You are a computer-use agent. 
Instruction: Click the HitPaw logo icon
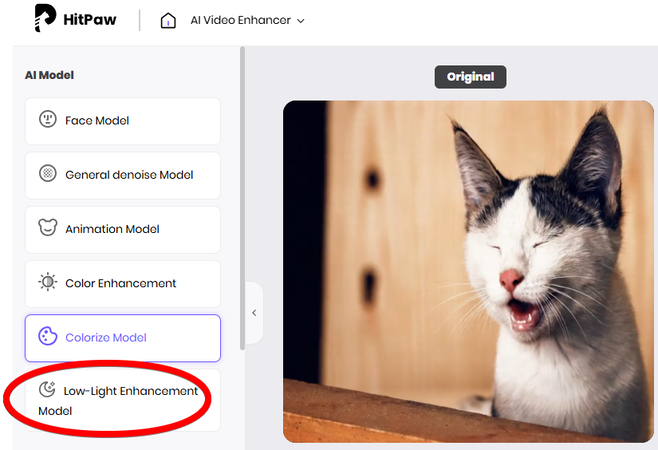coord(45,18)
